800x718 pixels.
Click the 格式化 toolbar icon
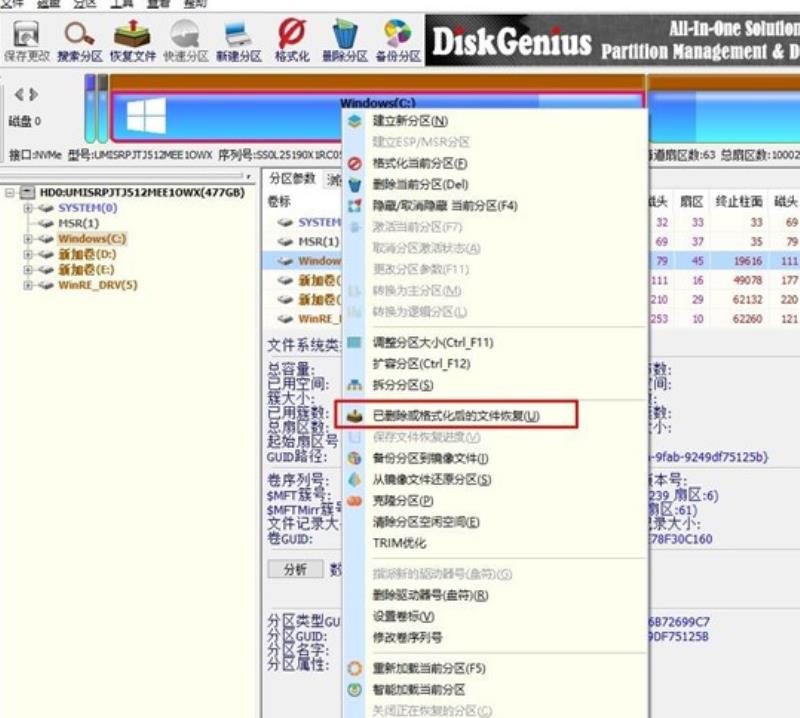point(292,41)
